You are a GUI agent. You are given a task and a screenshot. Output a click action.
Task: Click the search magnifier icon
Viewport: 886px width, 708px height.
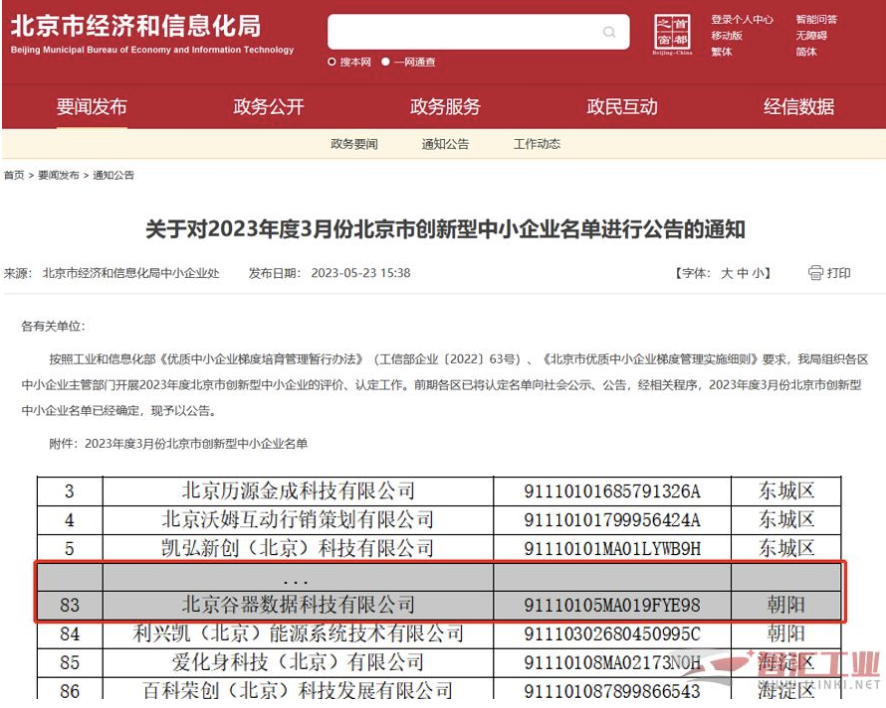(x=609, y=32)
